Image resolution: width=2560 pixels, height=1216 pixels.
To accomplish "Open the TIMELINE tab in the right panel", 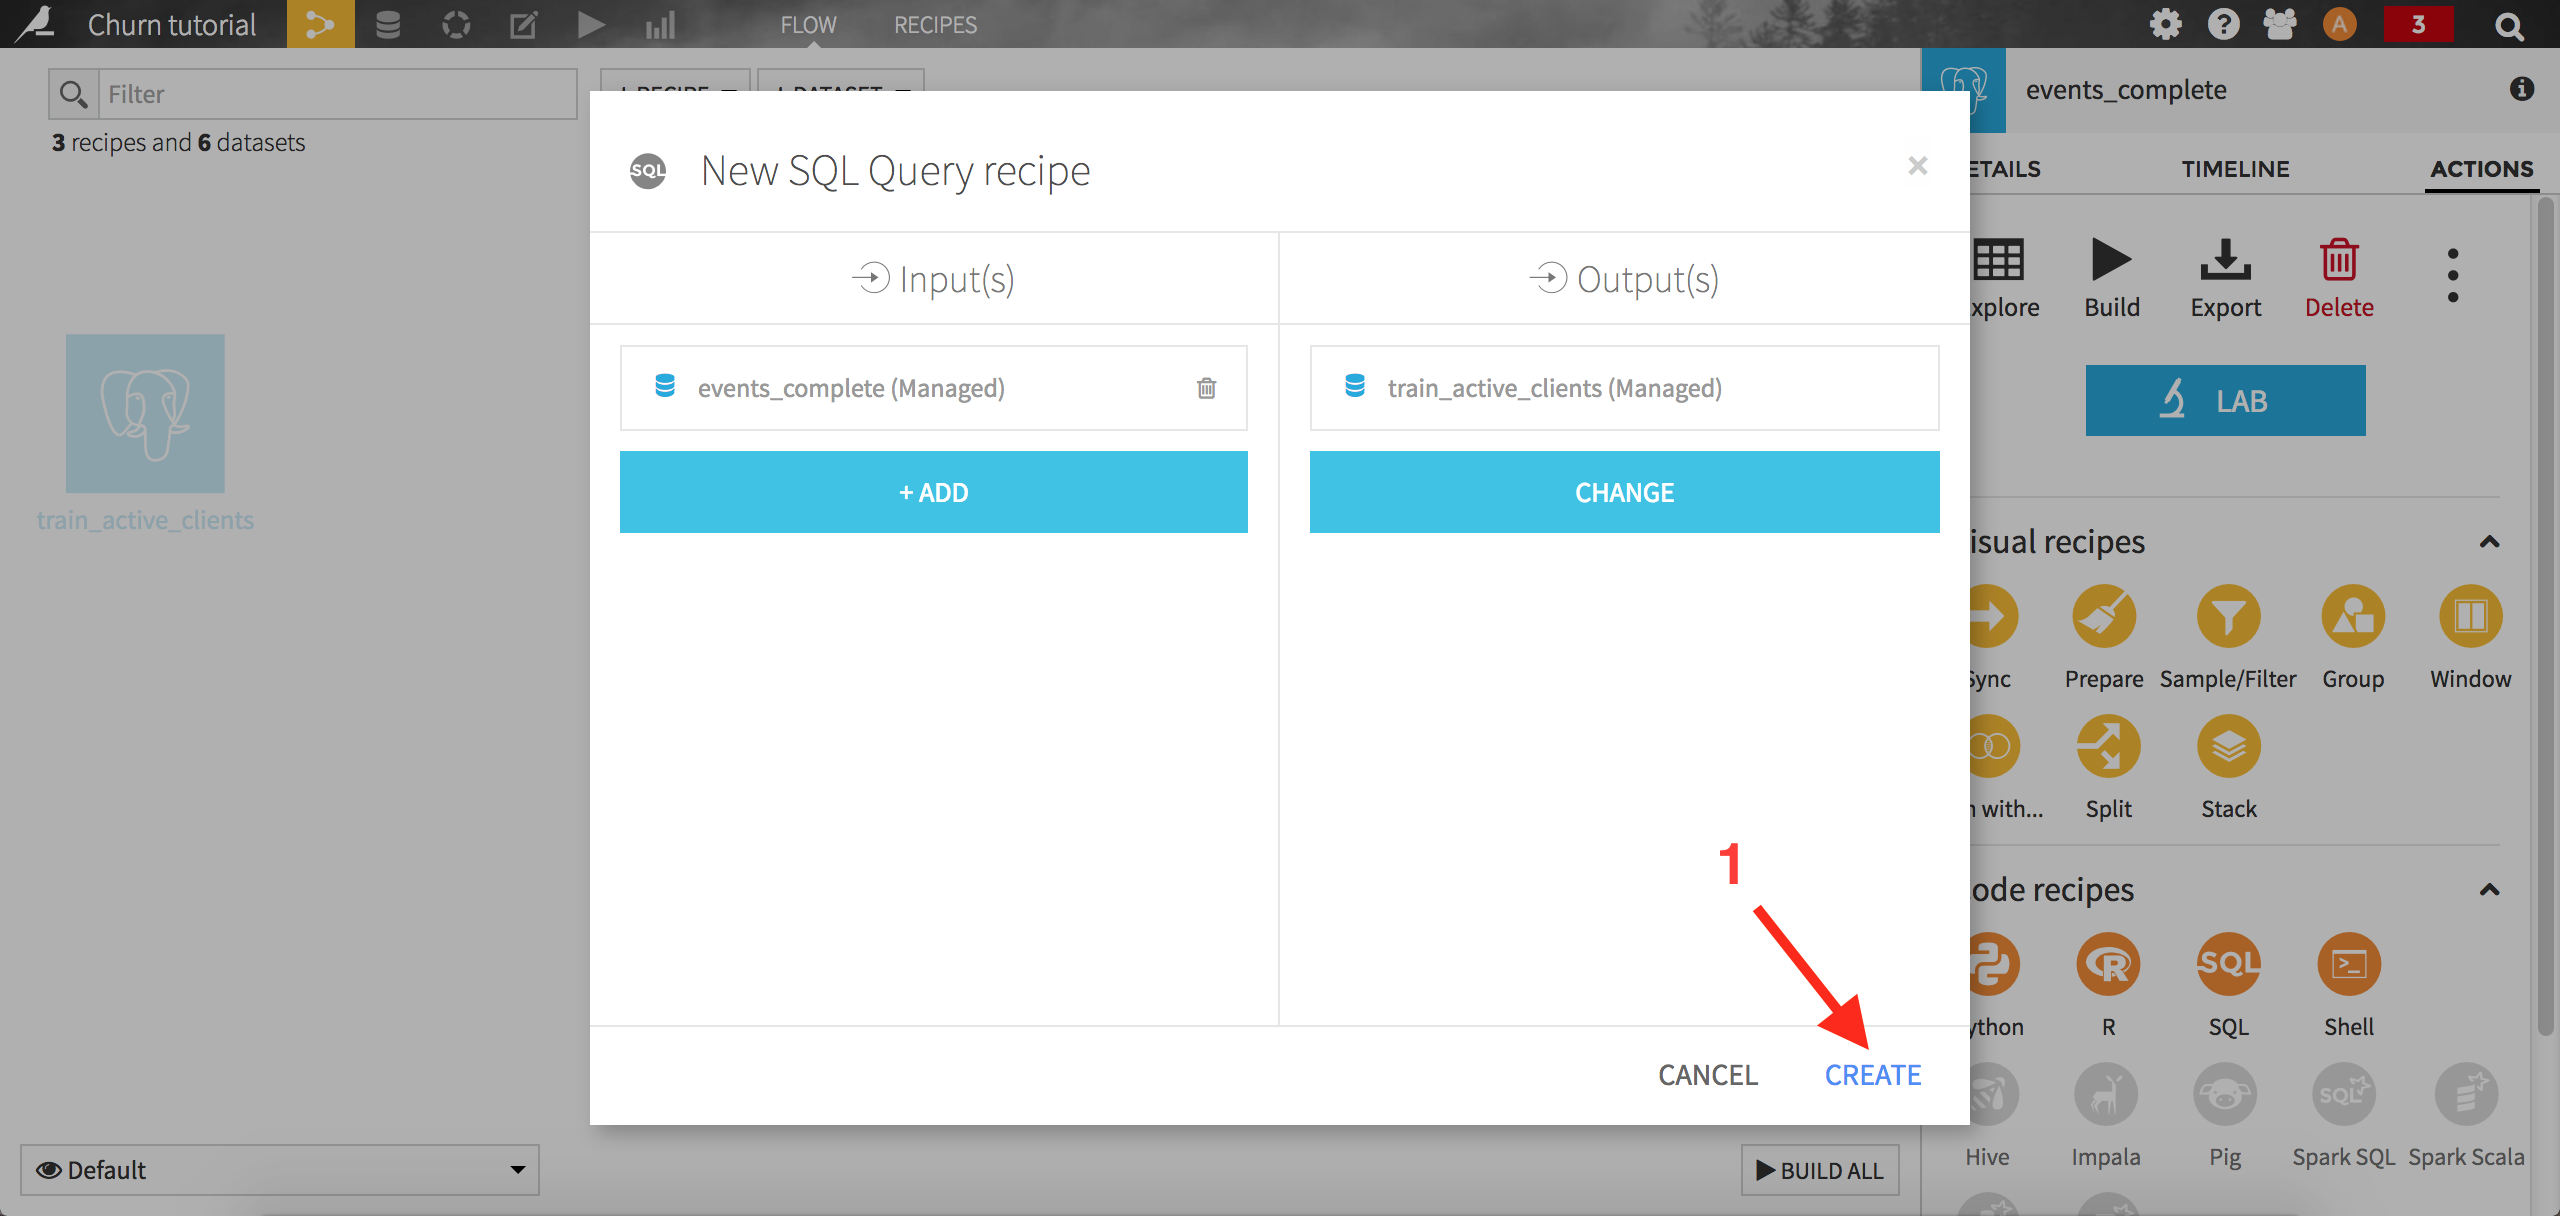I will 2236,168.
